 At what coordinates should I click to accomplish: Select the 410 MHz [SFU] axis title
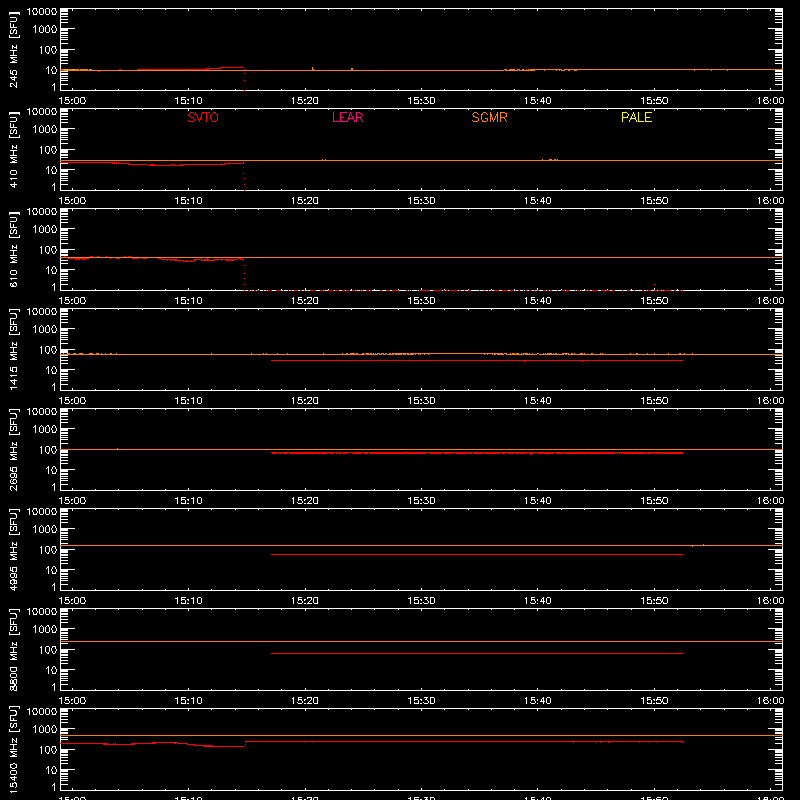(14, 149)
